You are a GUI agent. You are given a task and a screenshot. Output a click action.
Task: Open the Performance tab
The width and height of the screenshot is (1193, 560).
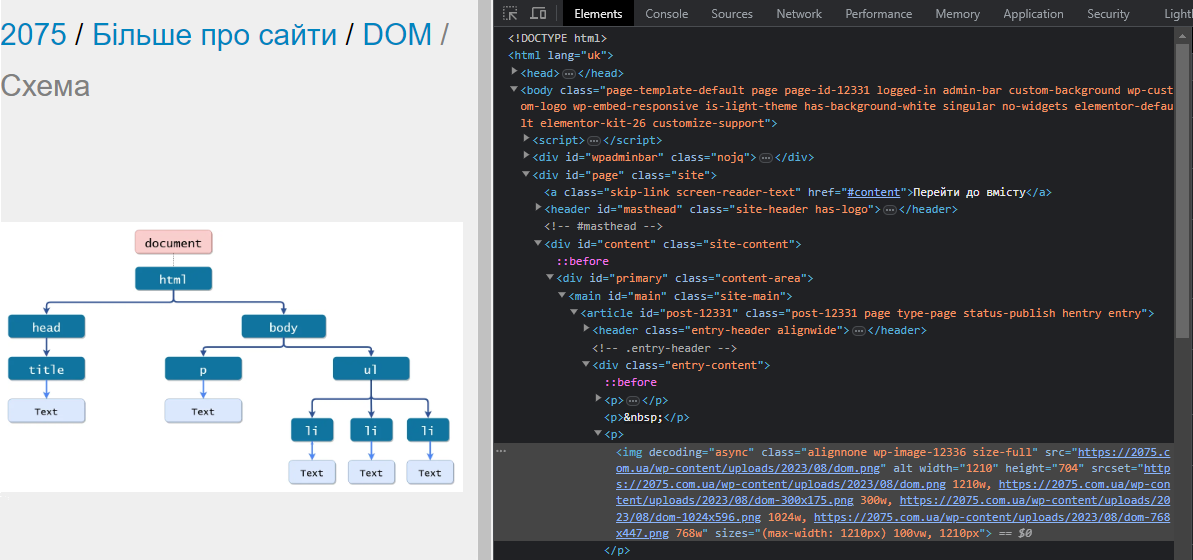pos(879,14)
